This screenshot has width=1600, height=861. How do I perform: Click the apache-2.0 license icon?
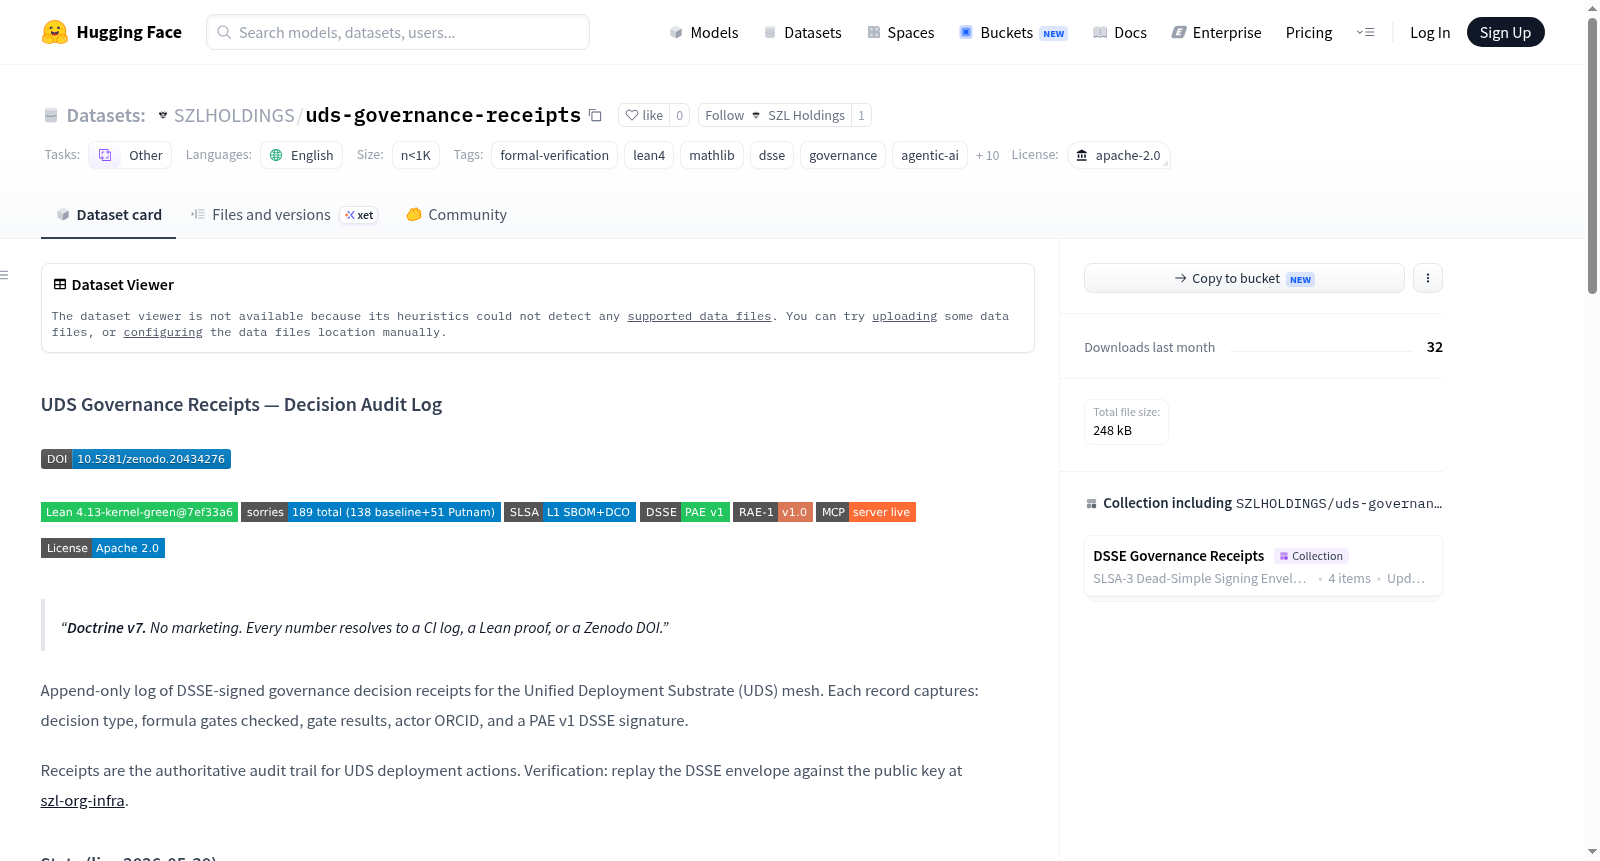(1081, 155)
